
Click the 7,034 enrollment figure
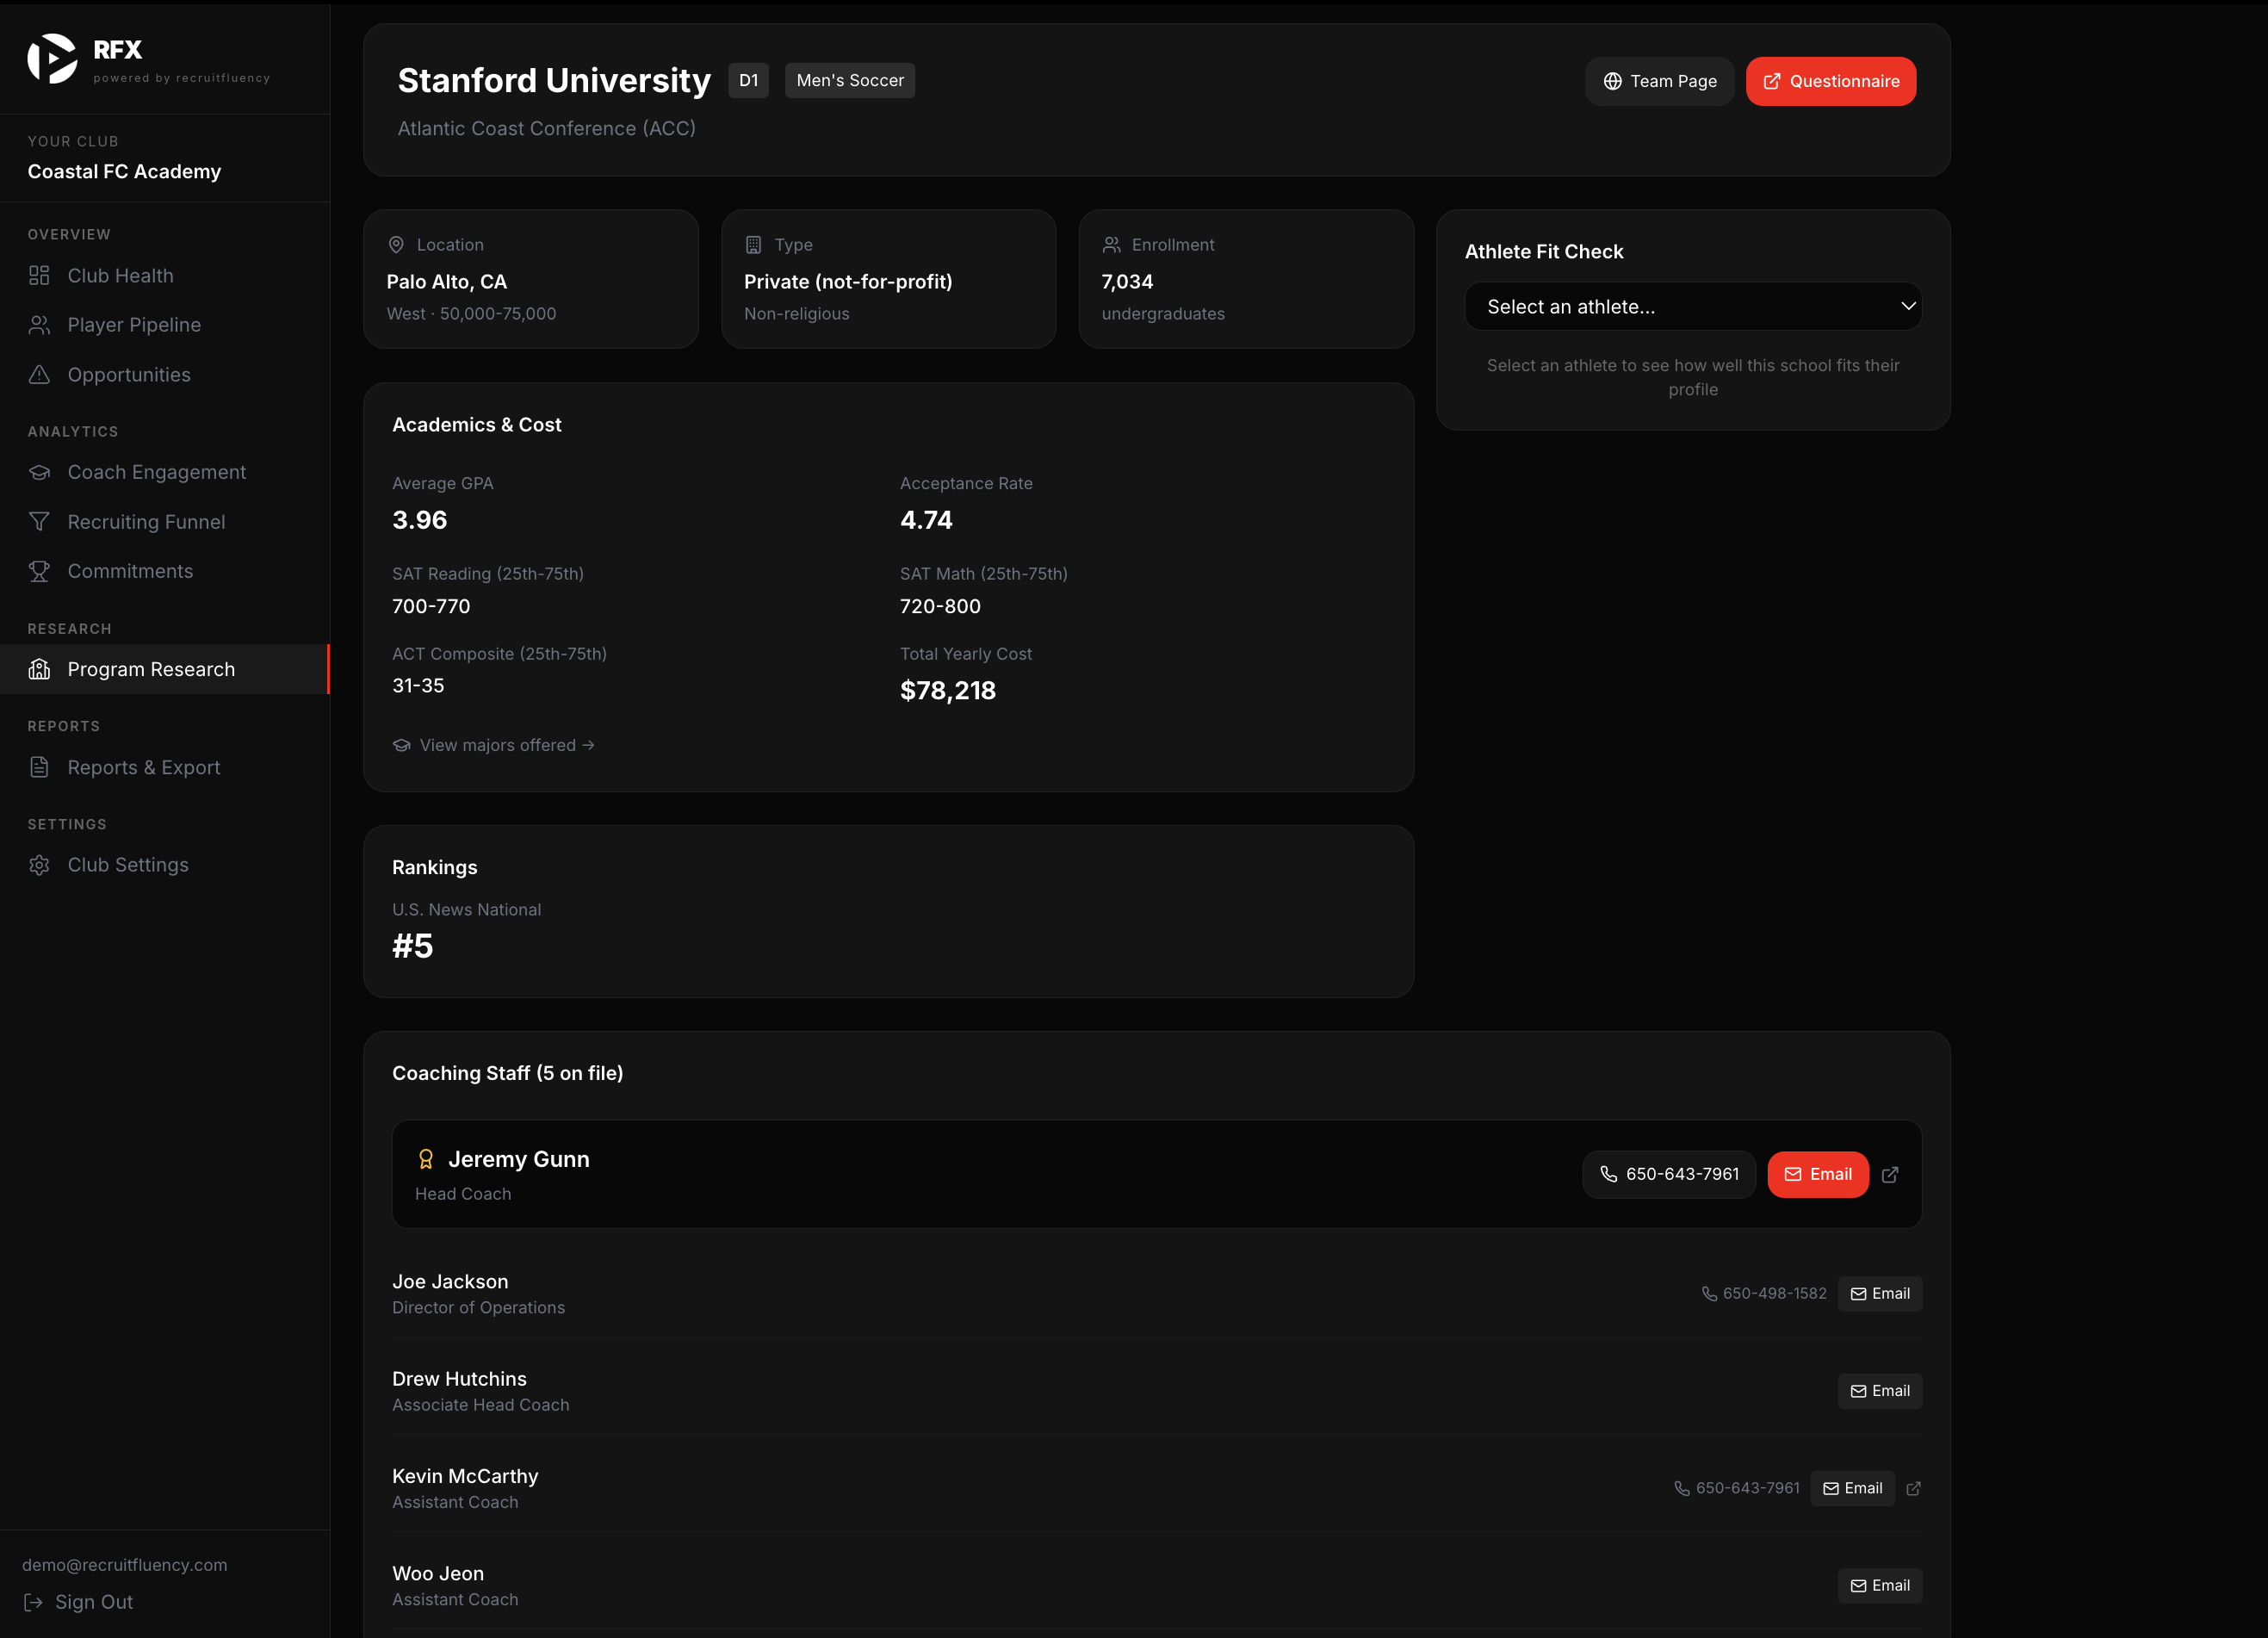coord(1127,282)
